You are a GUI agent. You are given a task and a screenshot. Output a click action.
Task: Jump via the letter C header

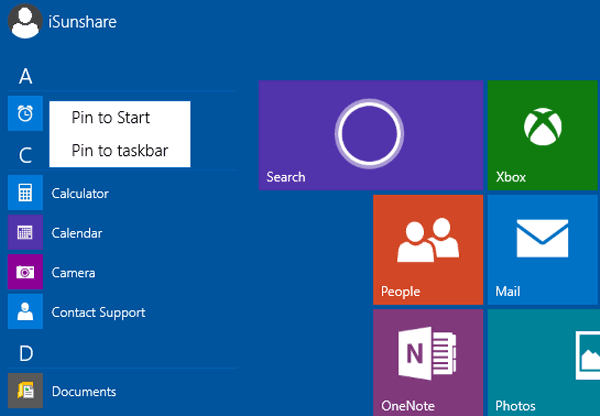(x=26, y=155)
